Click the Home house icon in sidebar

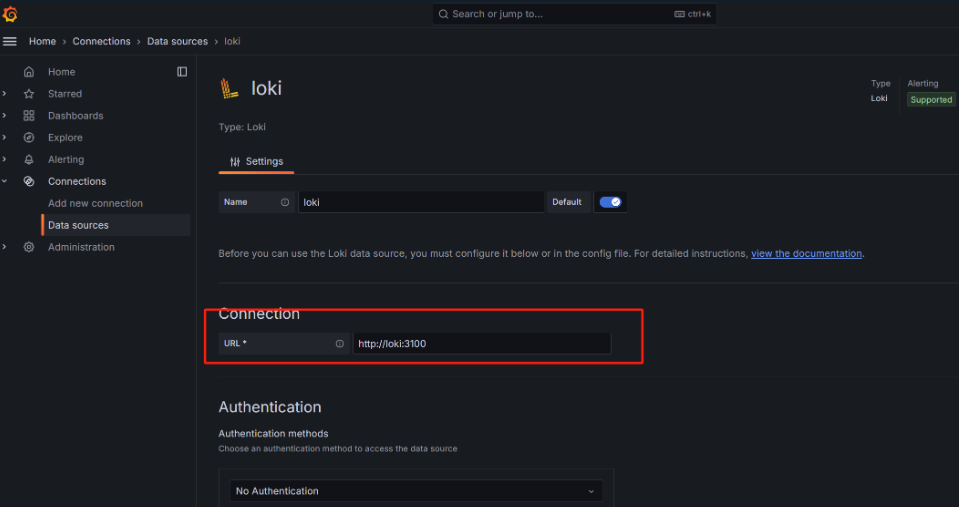pos(29,72)
